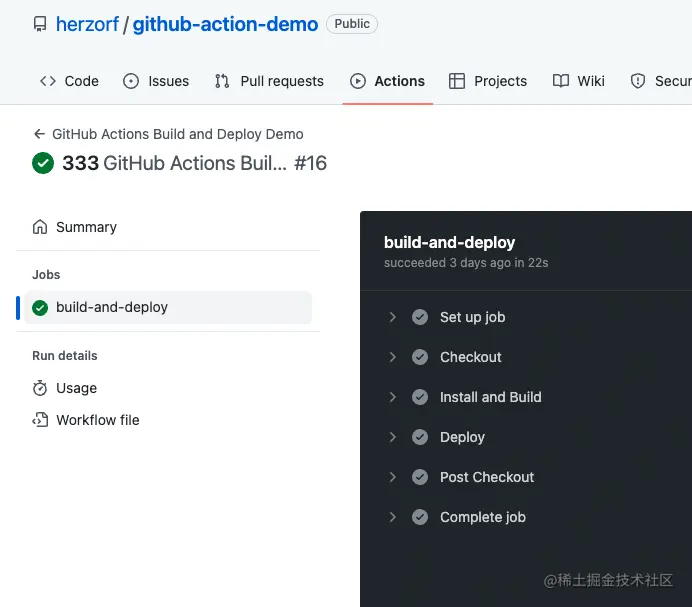Click the status check on Deploy step
The width and height of the screenshot is (692, 607).
420,437
